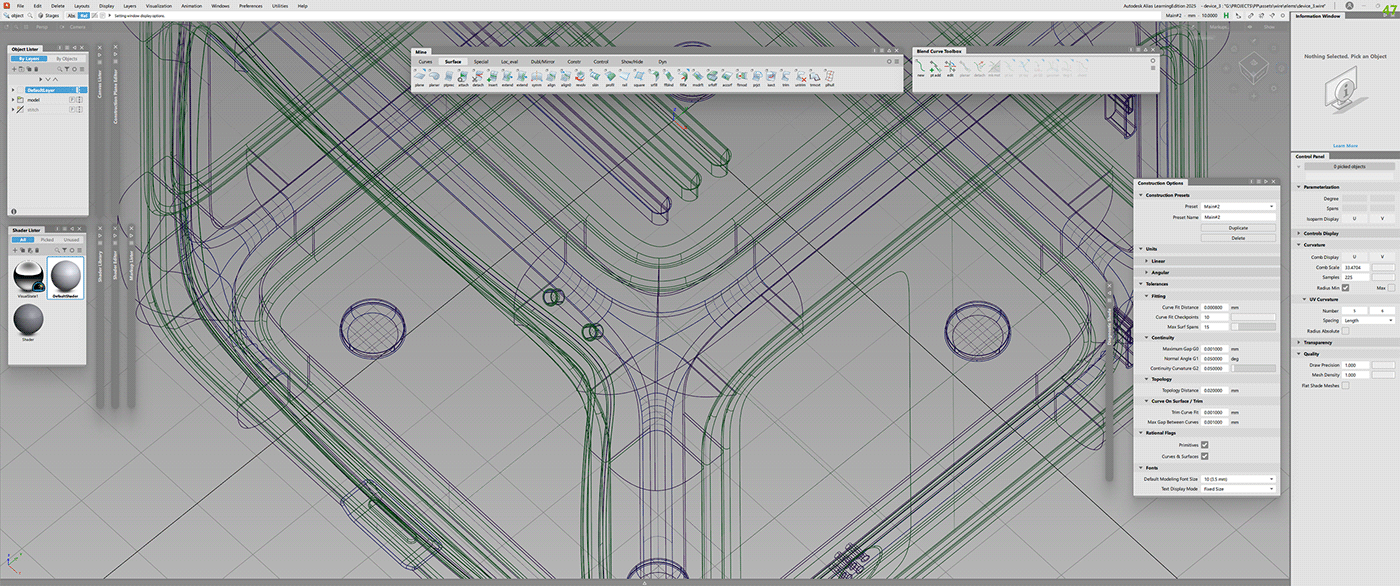Screen dimensions: 1400x586
Task: Select the Attach tool
Action: 464,74
